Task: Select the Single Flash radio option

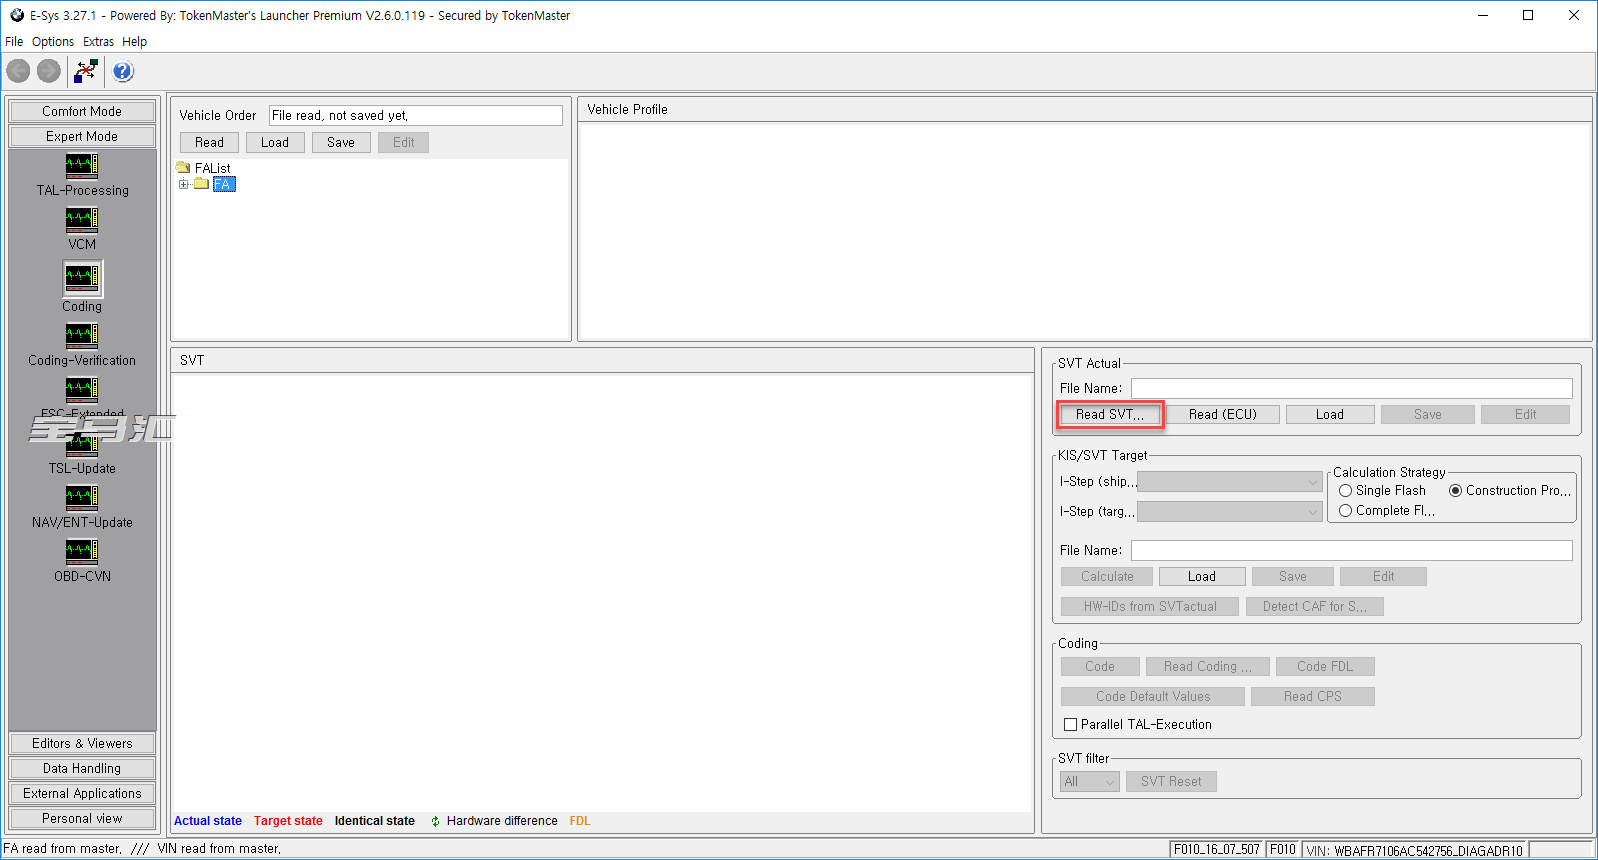Action: point(1346,491)
